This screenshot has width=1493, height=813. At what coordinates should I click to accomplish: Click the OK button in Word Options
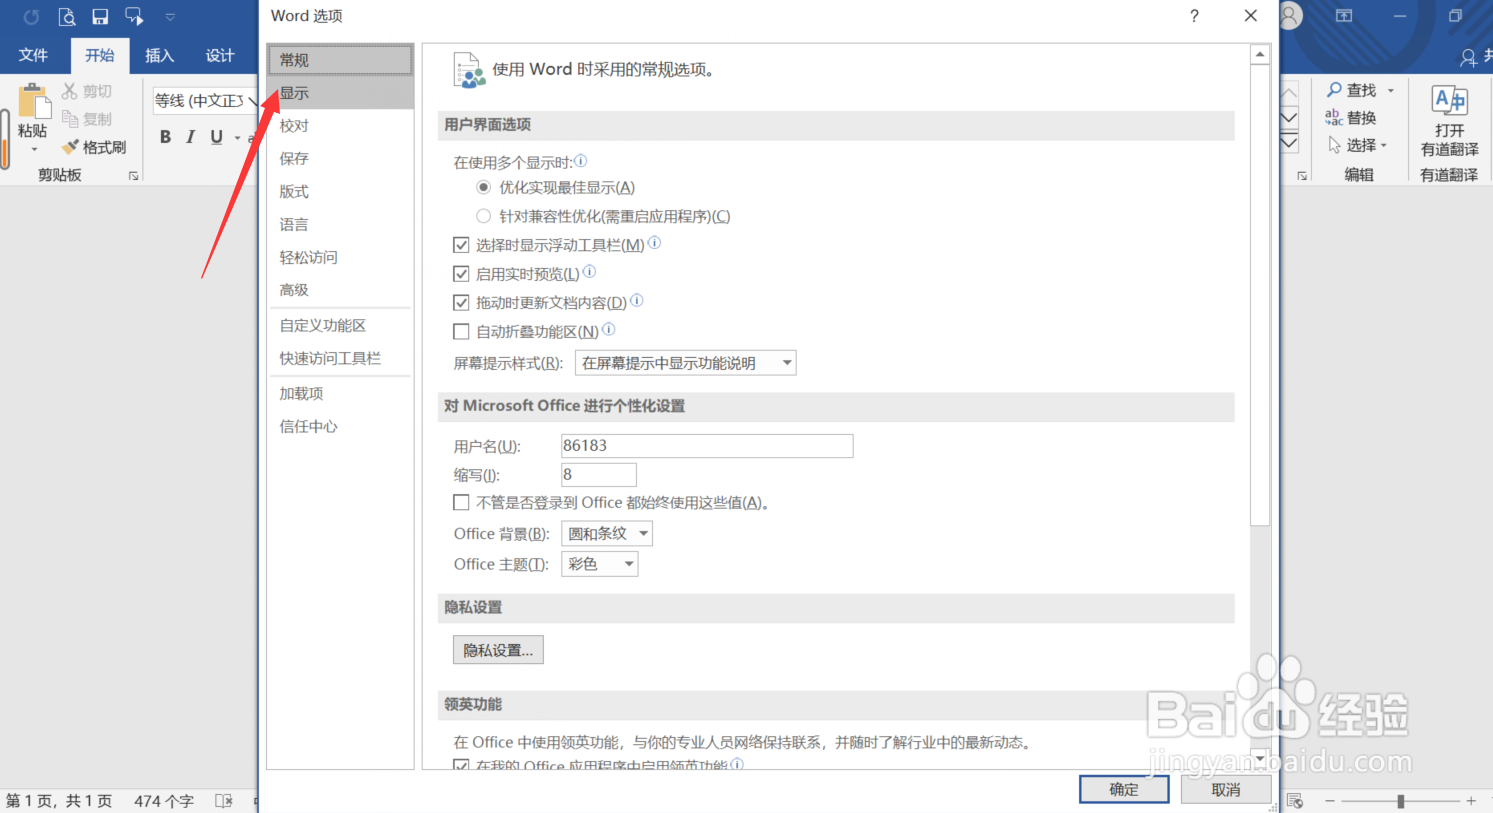tap(1124, 789)
